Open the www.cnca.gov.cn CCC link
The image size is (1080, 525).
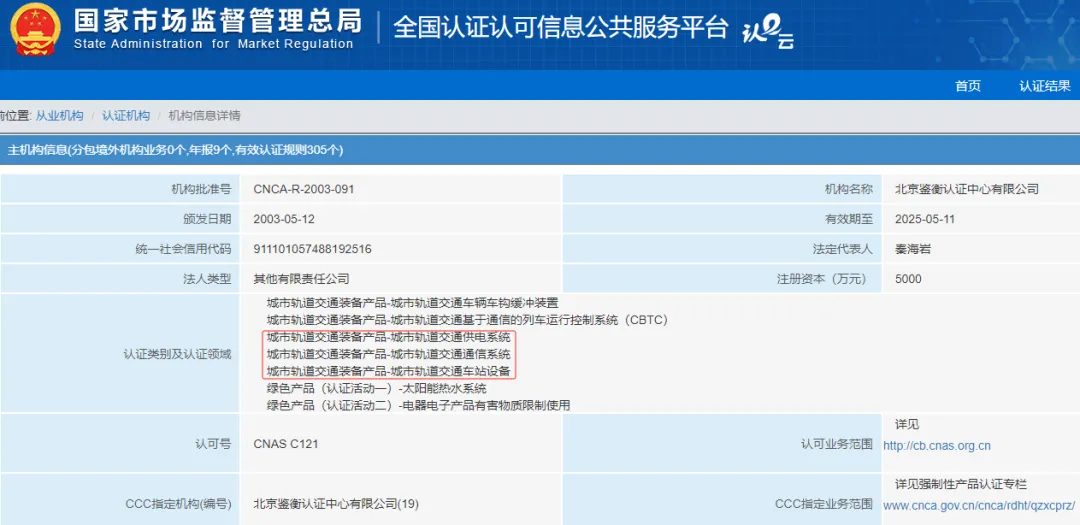(980, 506)
